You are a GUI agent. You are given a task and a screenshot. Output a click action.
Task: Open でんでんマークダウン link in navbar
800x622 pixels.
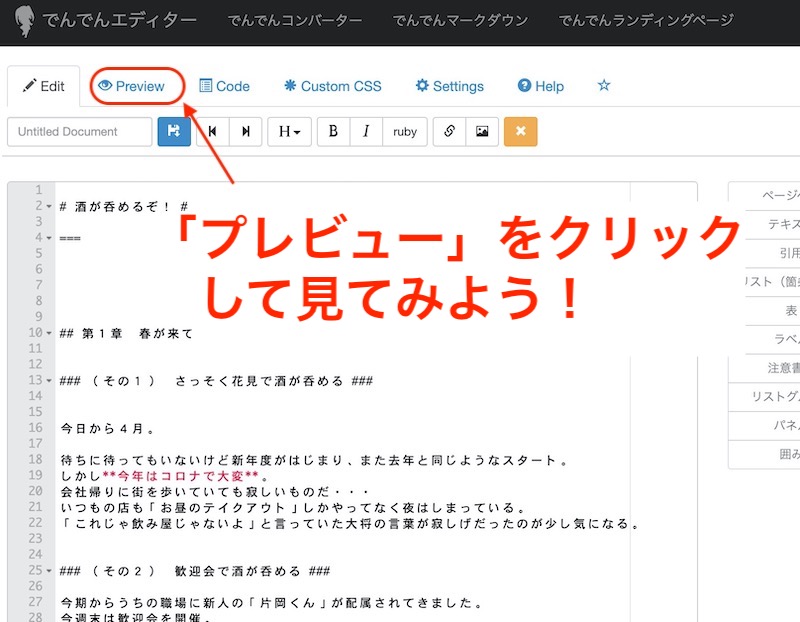pyautogui.click(x=460, y=20)
